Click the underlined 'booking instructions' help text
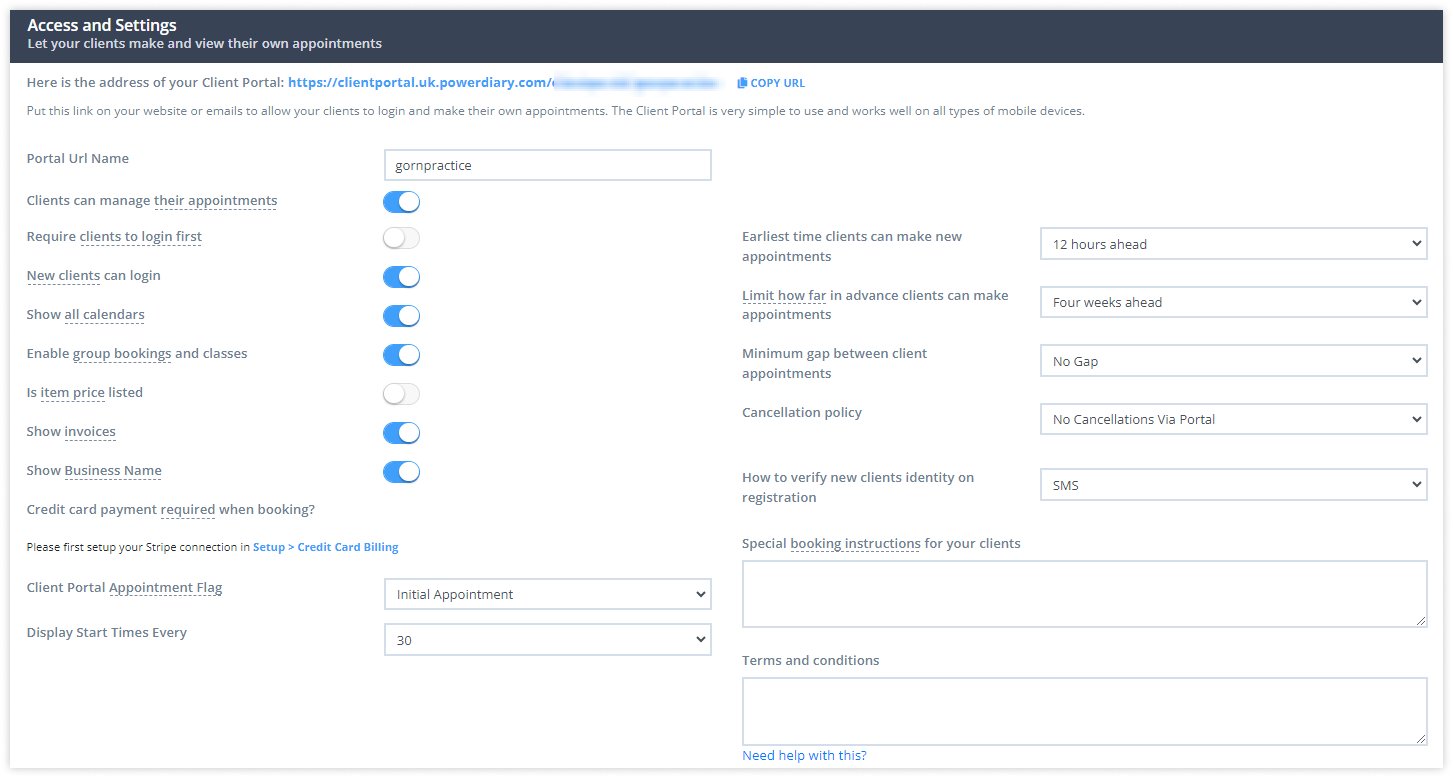Screen dimensions: 1453x778 855,544
